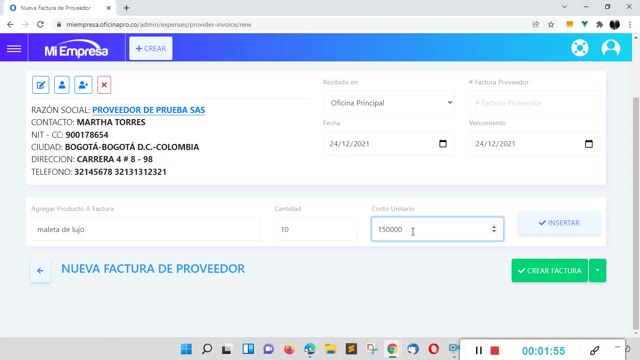Open File Explorer from the taskbar

[330, 349]
